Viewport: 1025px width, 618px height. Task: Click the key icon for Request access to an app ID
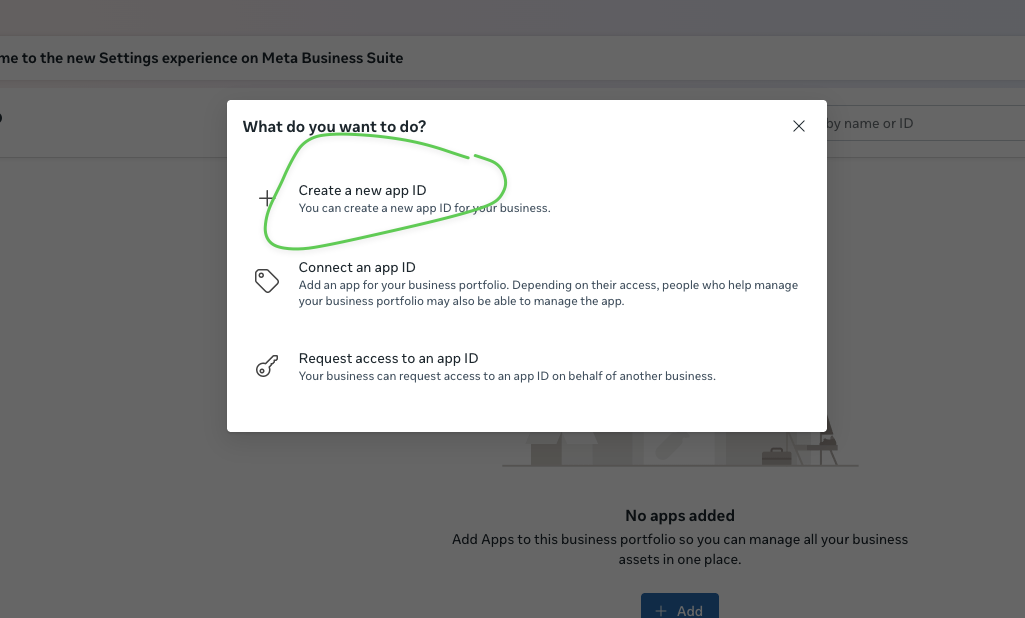tap(266, 366)
